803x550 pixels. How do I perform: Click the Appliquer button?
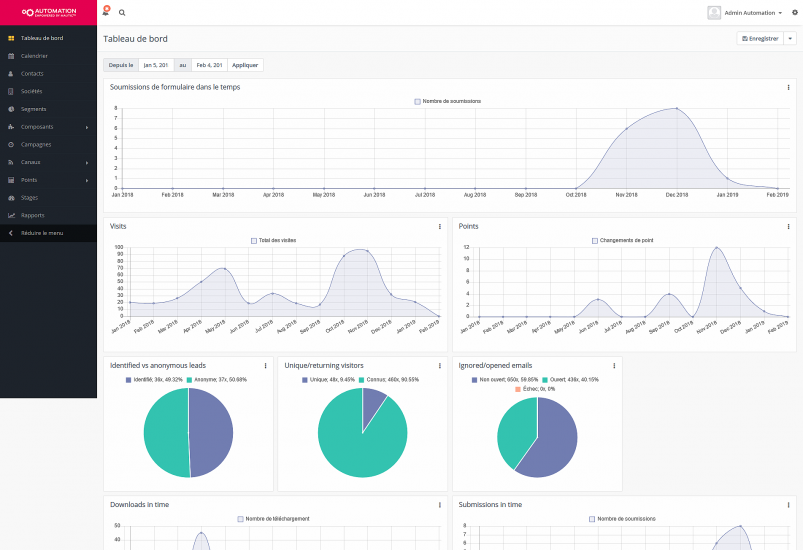point(245,65)
